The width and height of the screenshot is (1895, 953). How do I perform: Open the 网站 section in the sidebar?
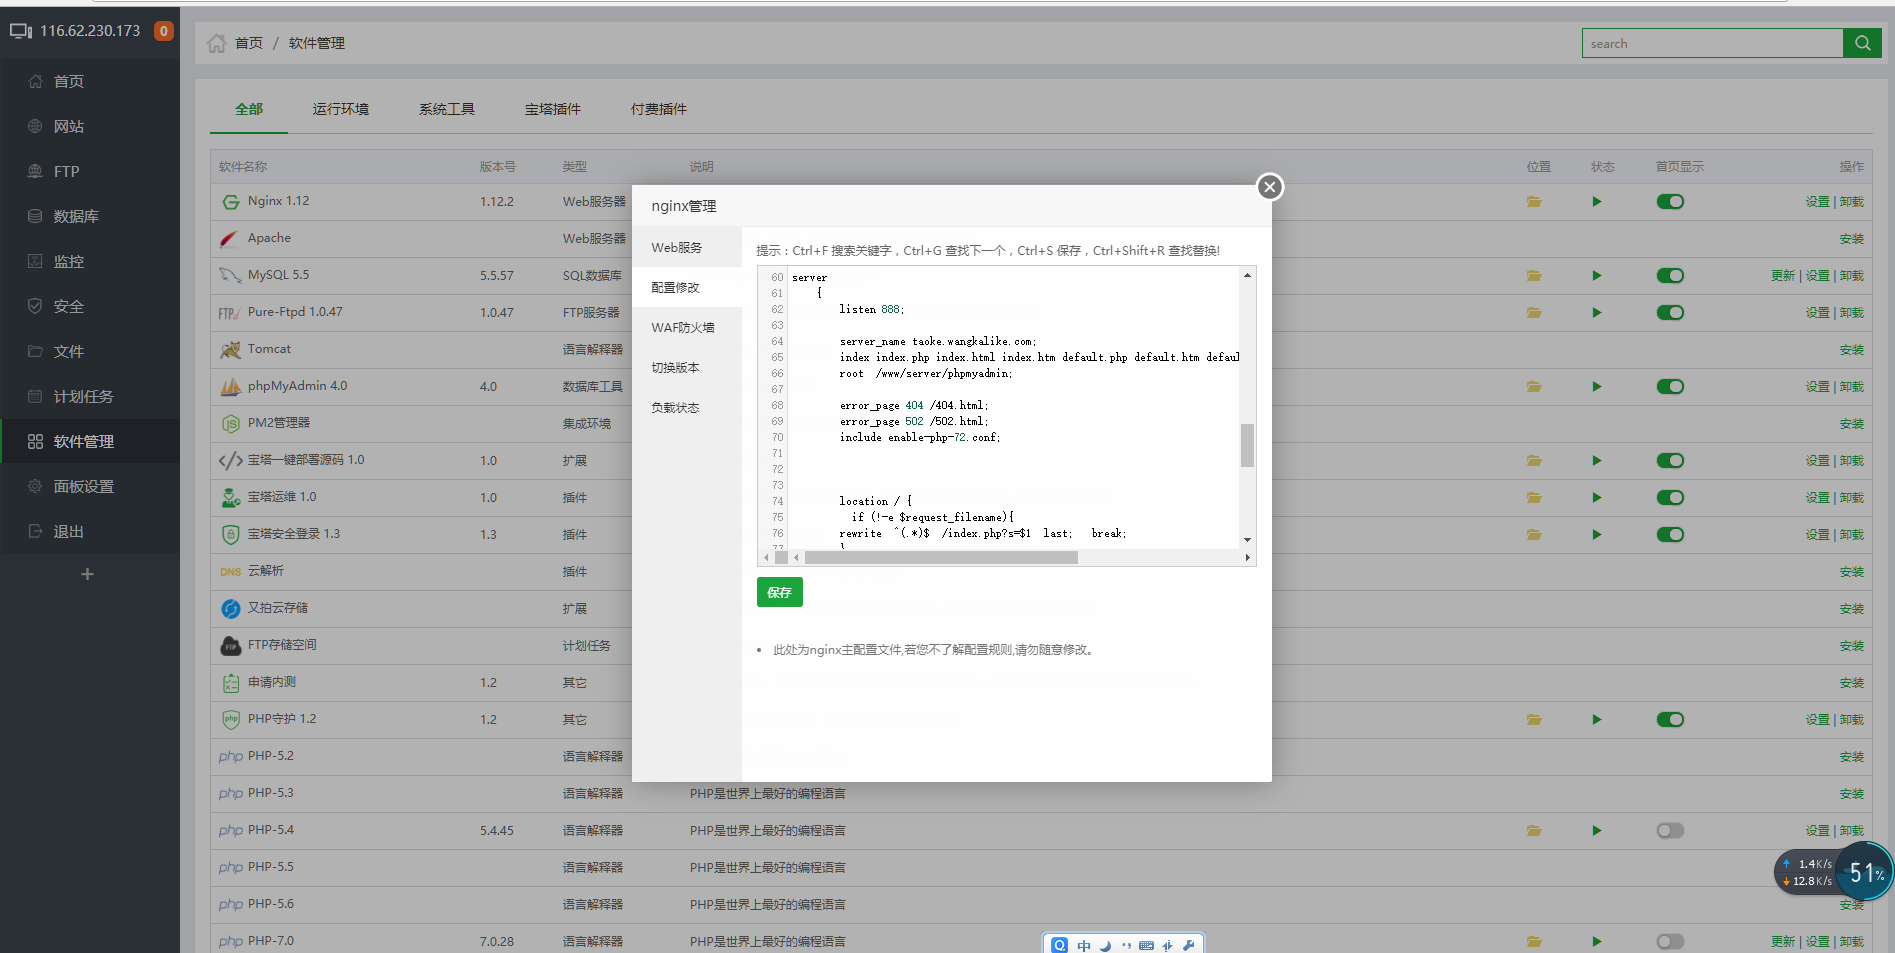[67, 126]
